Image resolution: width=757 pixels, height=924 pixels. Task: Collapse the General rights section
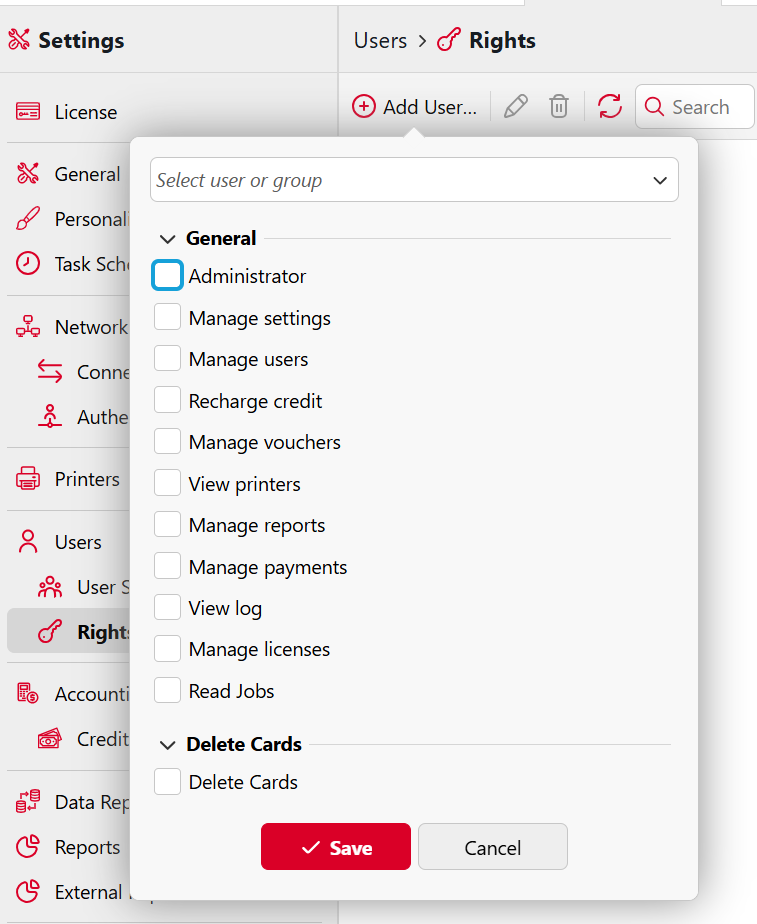click(167, 238)
